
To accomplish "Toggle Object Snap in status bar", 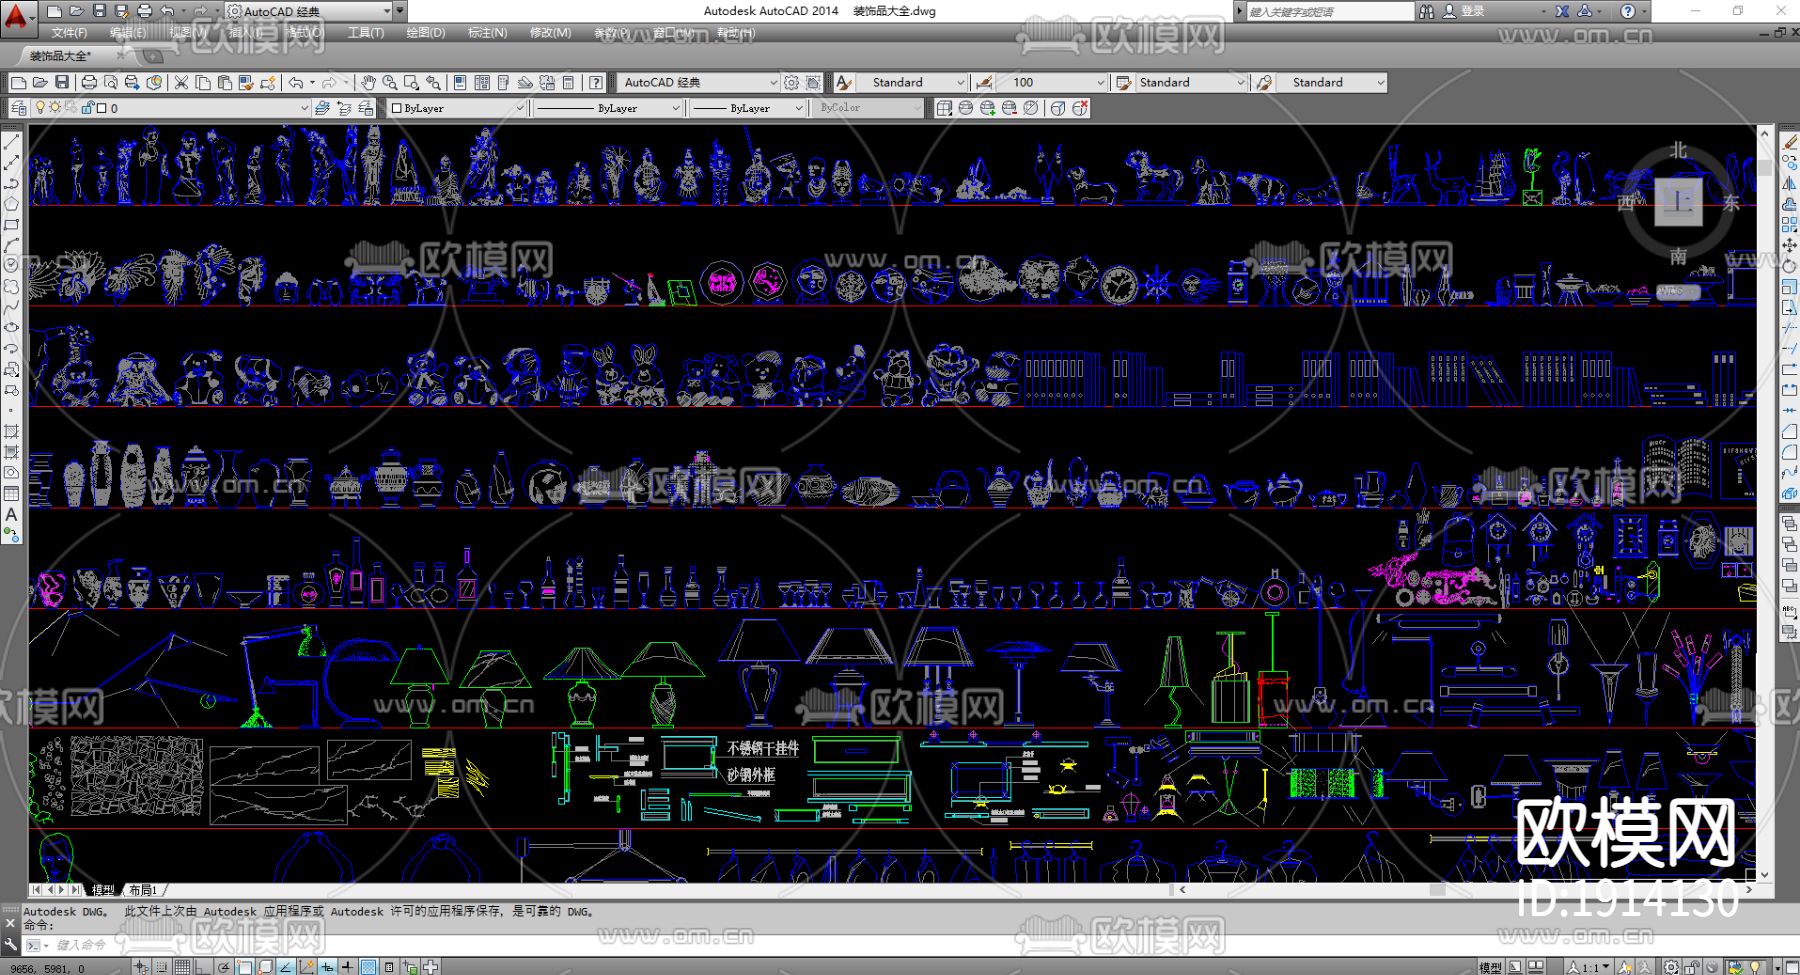I will point(246,967).
